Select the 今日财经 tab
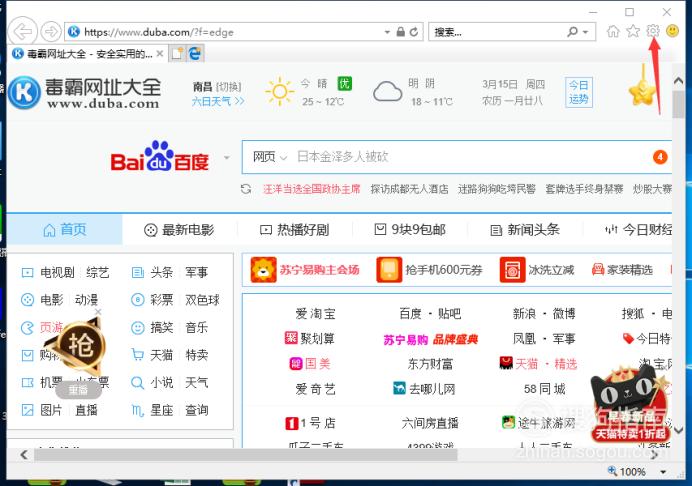Screen dimensions: 692x486 tap(639, 230)
